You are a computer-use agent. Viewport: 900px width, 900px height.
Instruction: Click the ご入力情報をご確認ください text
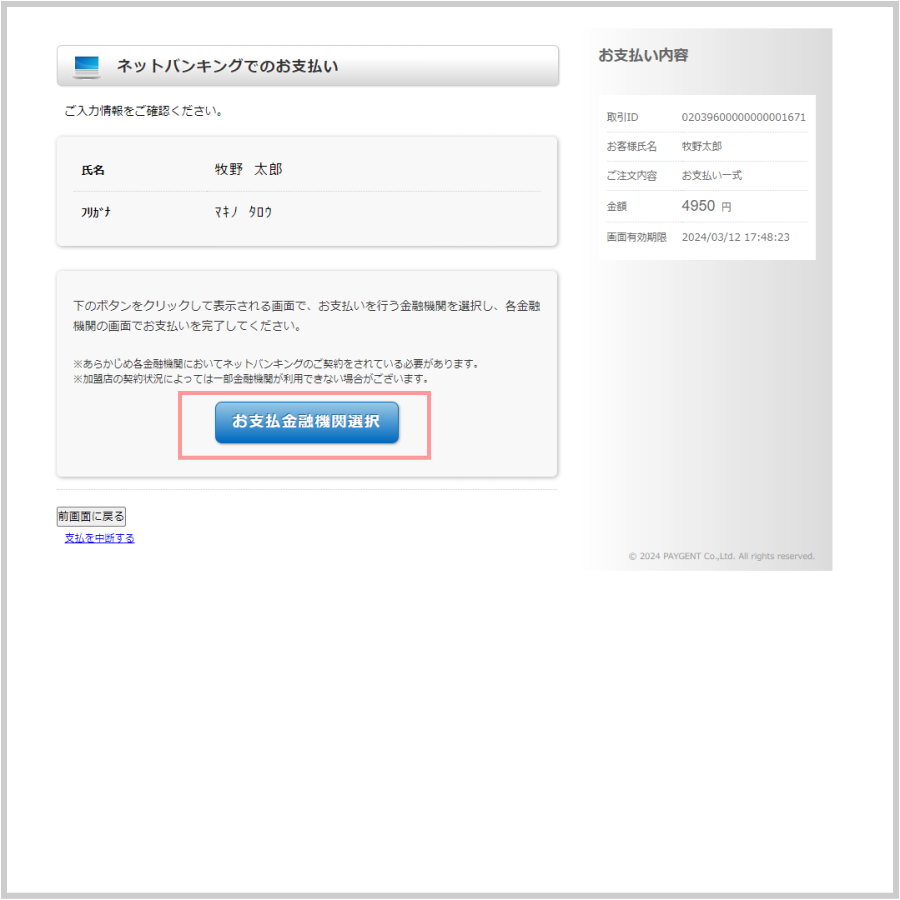click(x=143, y=111)
